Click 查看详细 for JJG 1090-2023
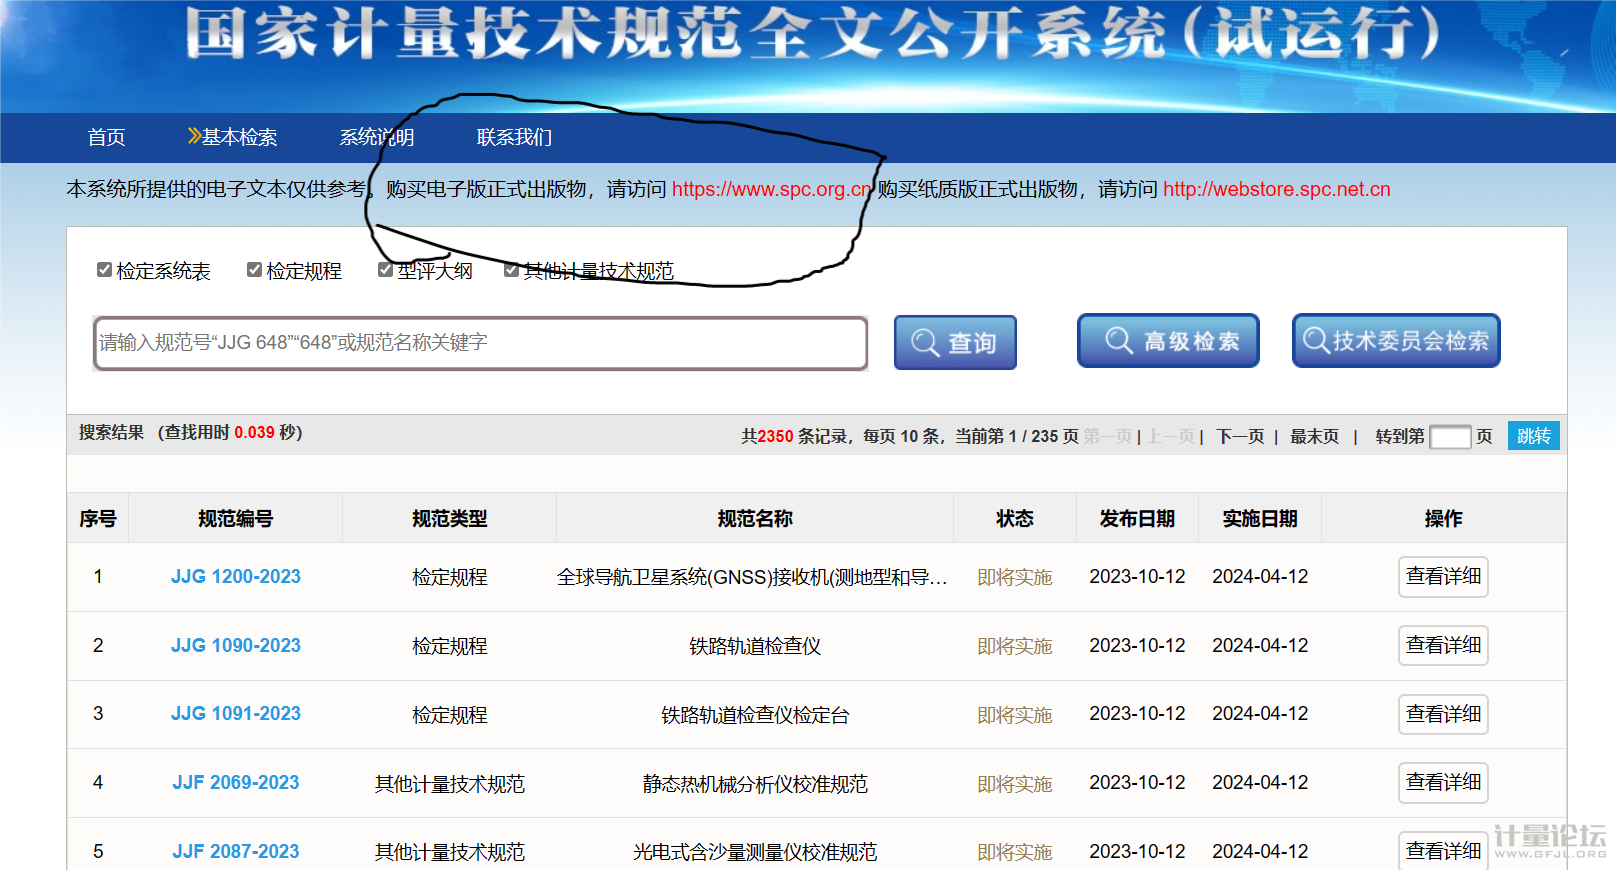This screenshot has height=870, width=1616. coord(1442,646)
